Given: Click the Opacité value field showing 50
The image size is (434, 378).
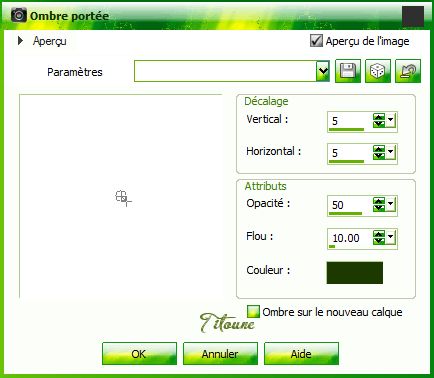Looking at the screenshot, I should (x=350, y=204).
